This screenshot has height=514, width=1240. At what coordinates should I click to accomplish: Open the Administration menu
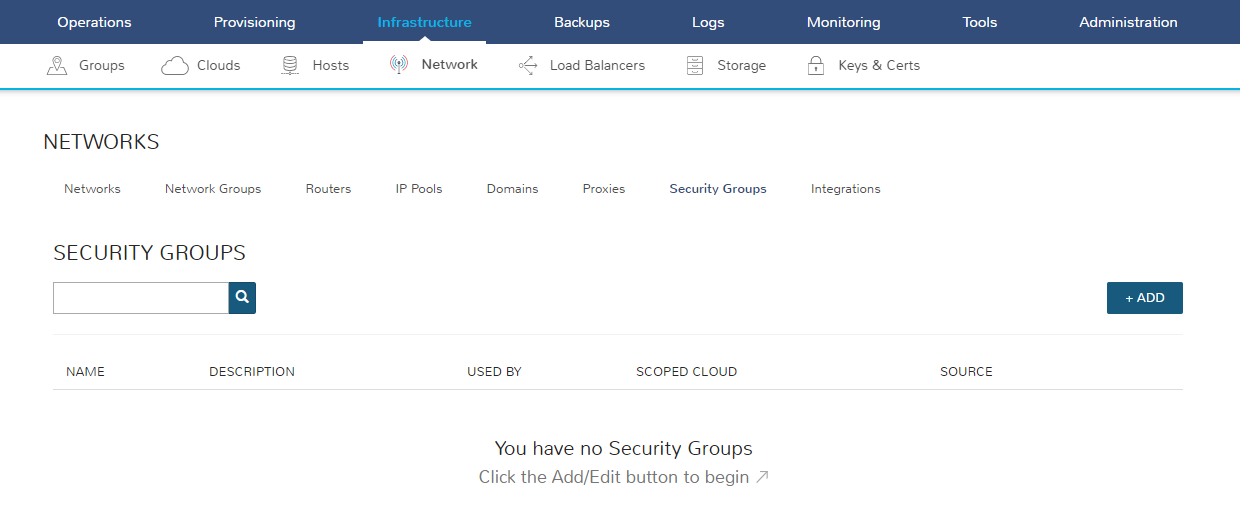(x=1128, y=22)
